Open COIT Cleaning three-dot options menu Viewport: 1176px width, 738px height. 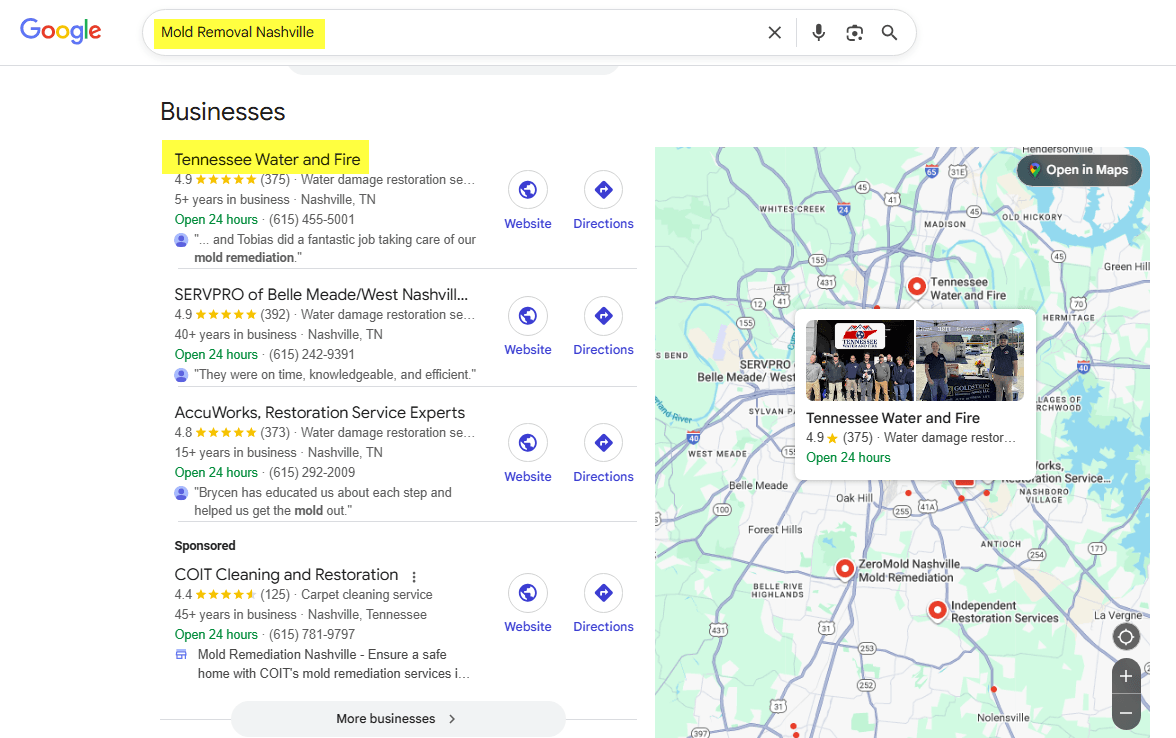tap(414, 576)
